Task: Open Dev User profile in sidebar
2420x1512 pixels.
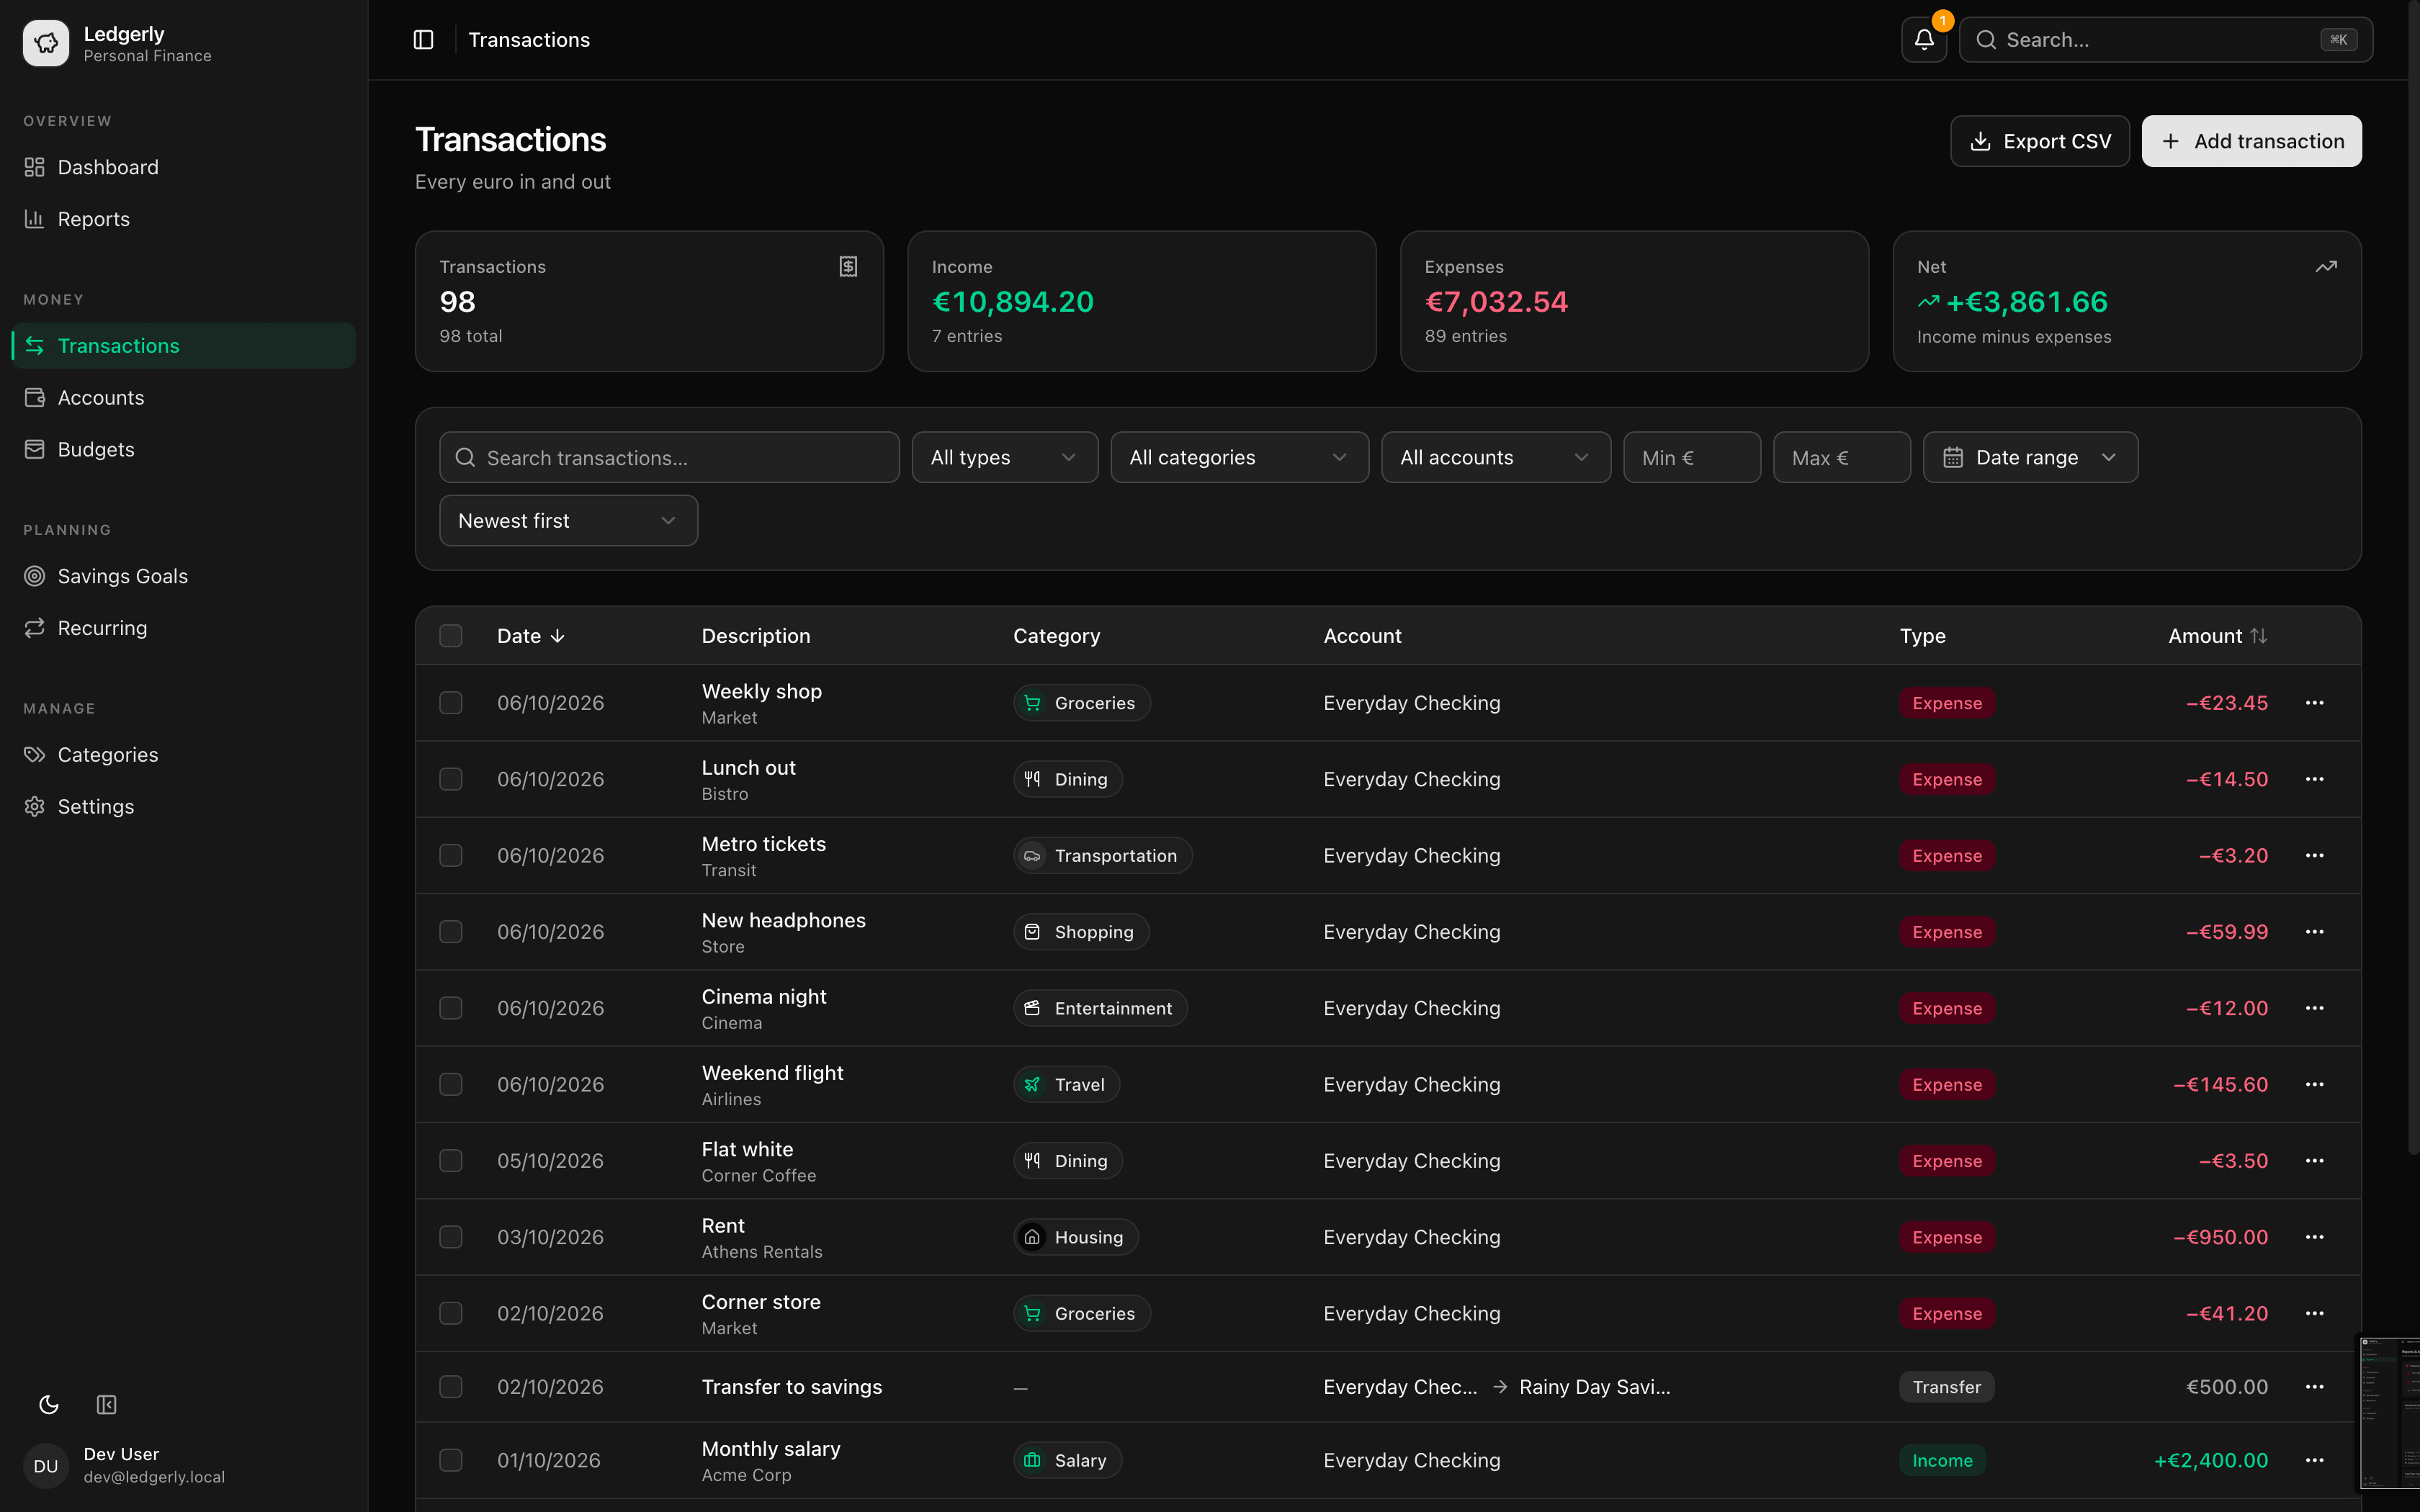Action: point(184,1466)
